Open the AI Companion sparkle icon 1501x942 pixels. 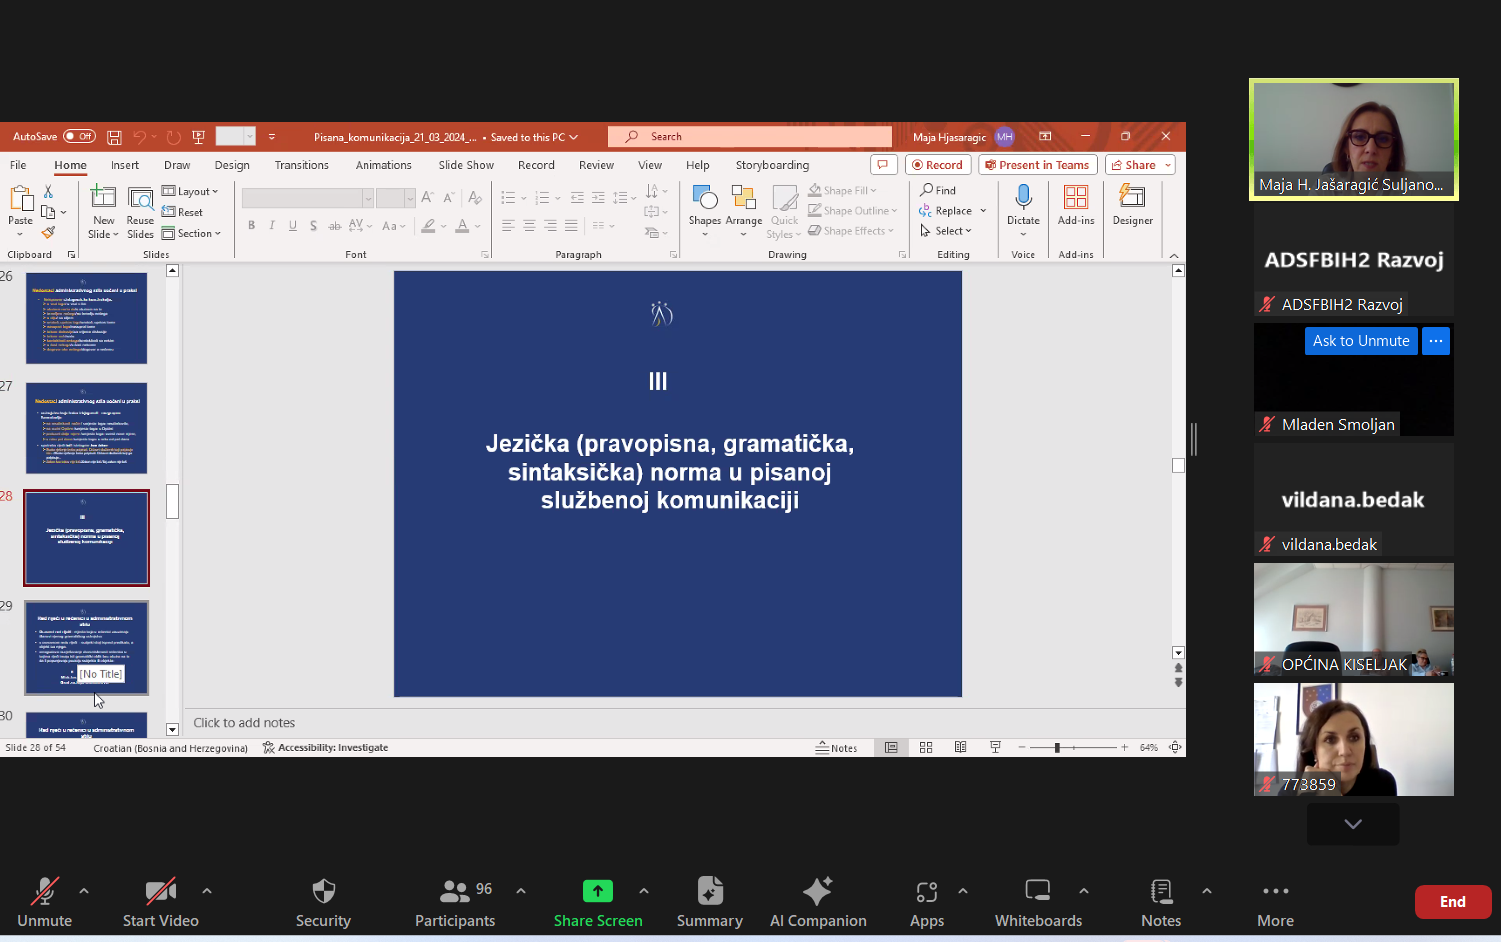pos(817,892)
